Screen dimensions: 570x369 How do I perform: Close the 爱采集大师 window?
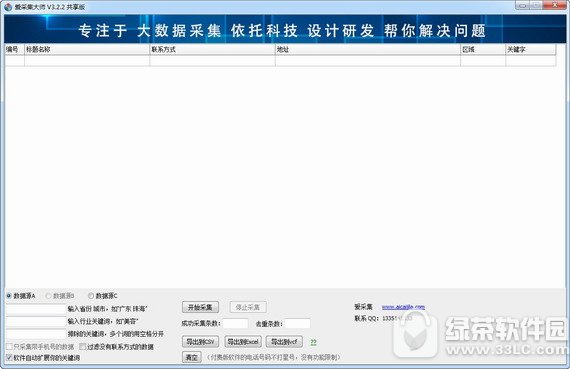pos(554,5)
